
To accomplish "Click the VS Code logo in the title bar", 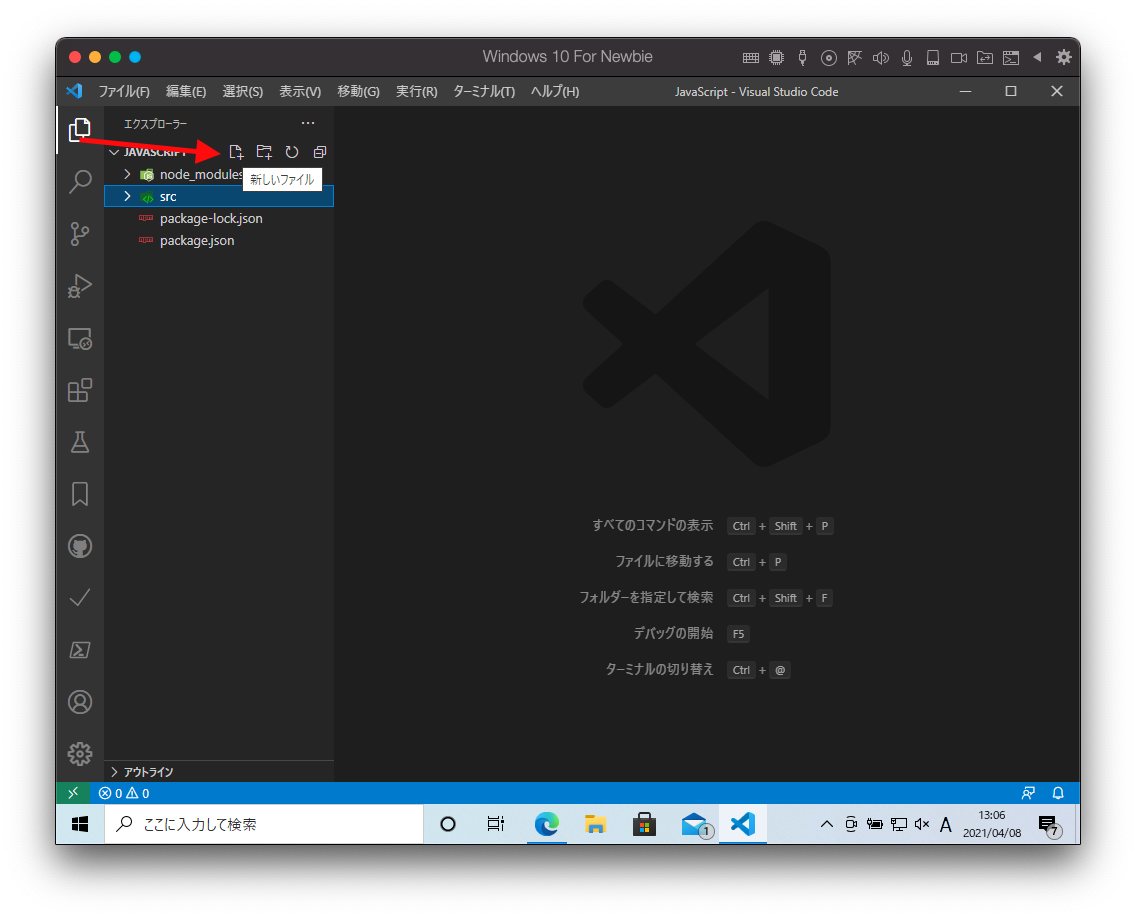I will pyautogui.click(x=74, y=91).
